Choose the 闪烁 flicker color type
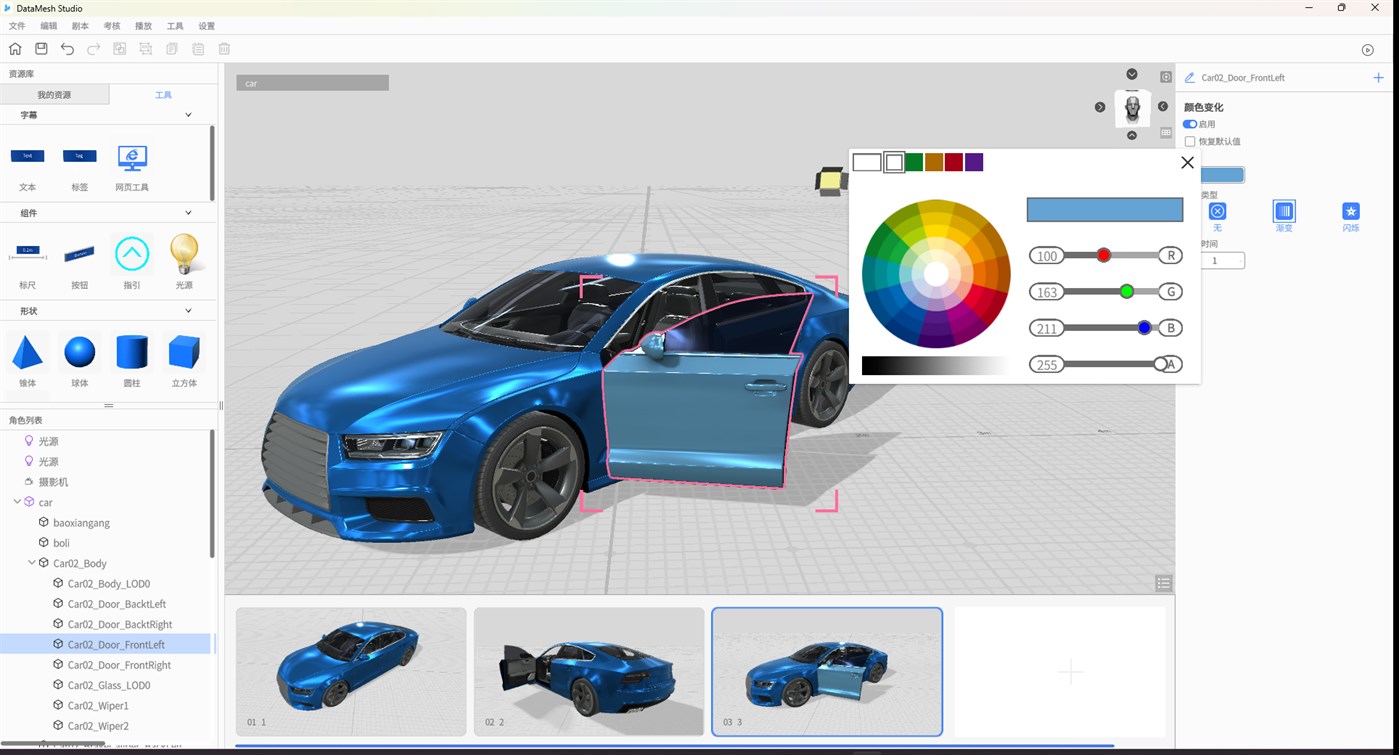The height and width of the screenshot is (755, 1399). tap(1350, 213)
